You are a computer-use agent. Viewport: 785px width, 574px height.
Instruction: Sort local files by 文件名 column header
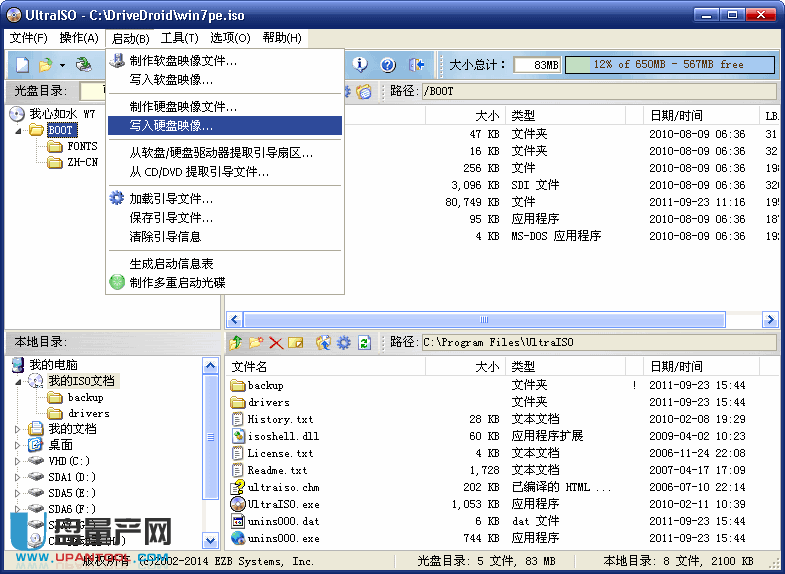325,367
